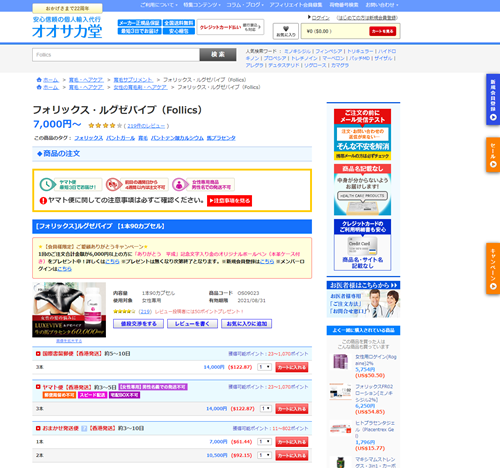Click the star rating next to price
The height and width of the screenshot is (468, 500).
(105, 126)
